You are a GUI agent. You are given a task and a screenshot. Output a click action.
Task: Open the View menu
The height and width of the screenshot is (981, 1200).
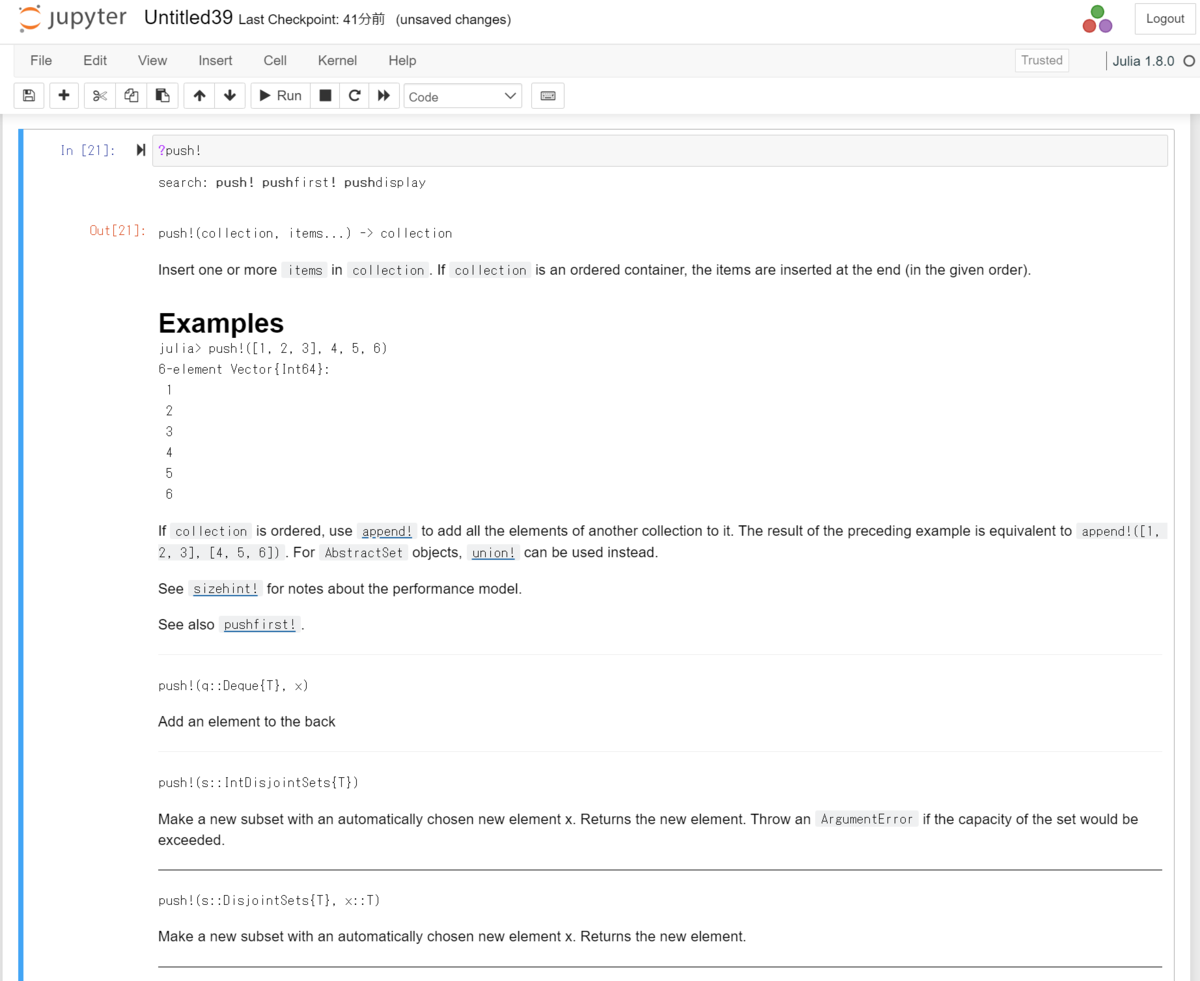pyautogui.click(x=152, y=60)
